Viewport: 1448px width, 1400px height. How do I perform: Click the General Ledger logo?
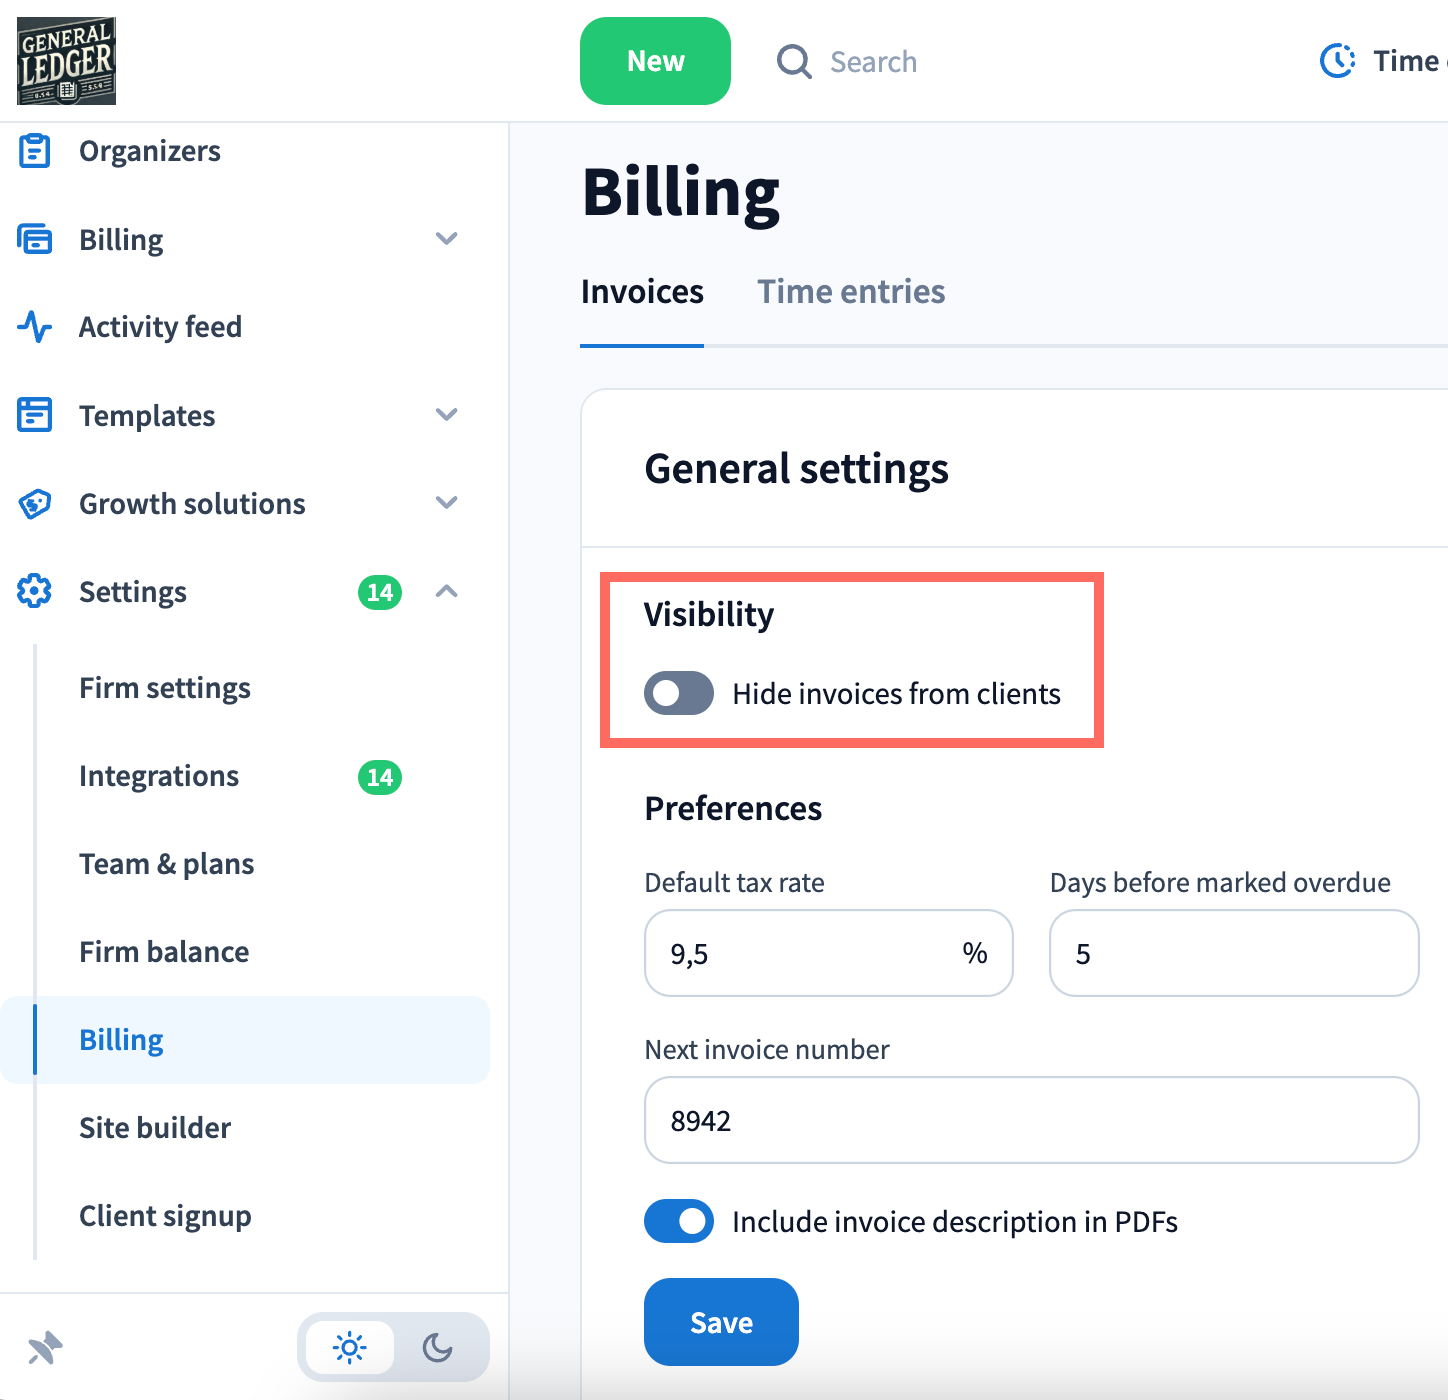(66, 61)
